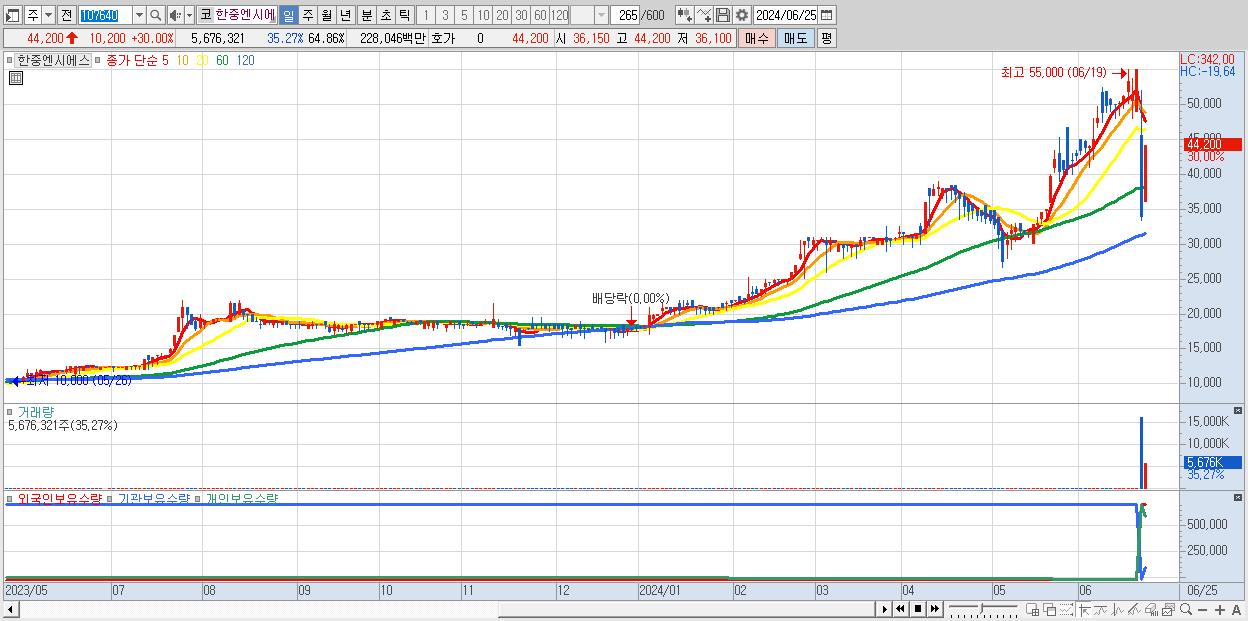The height and width of the screenshot is (621, 1248).
Task: Click the 107640 stock code input field
Action: pos(105,15)
